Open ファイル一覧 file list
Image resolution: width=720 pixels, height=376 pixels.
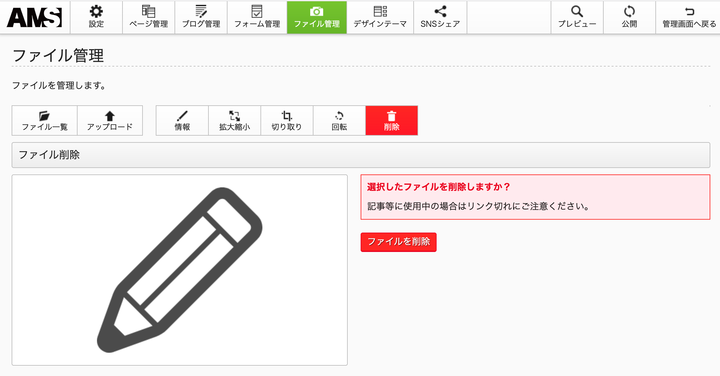(45, 121)
